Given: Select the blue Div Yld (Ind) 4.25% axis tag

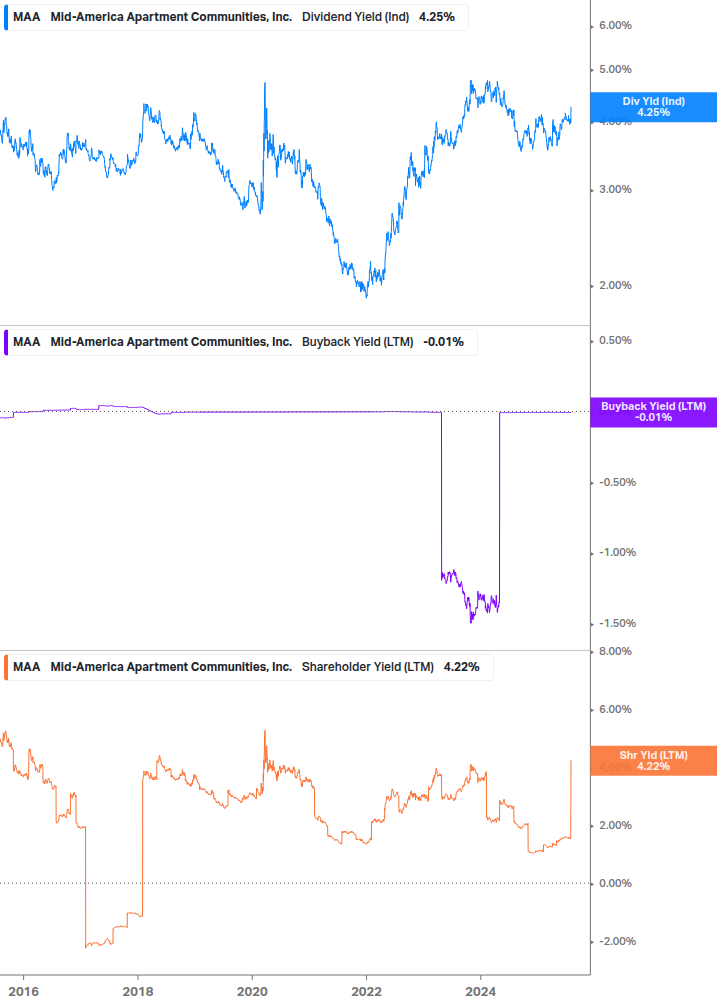Looking at the screenshot, I should click(654, 107).
